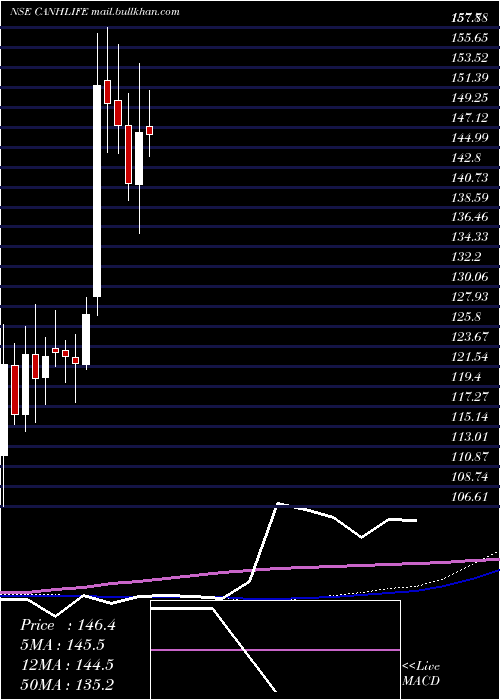
Task: Click the 136.46 price axis label
Action: [x=469, y=217]
